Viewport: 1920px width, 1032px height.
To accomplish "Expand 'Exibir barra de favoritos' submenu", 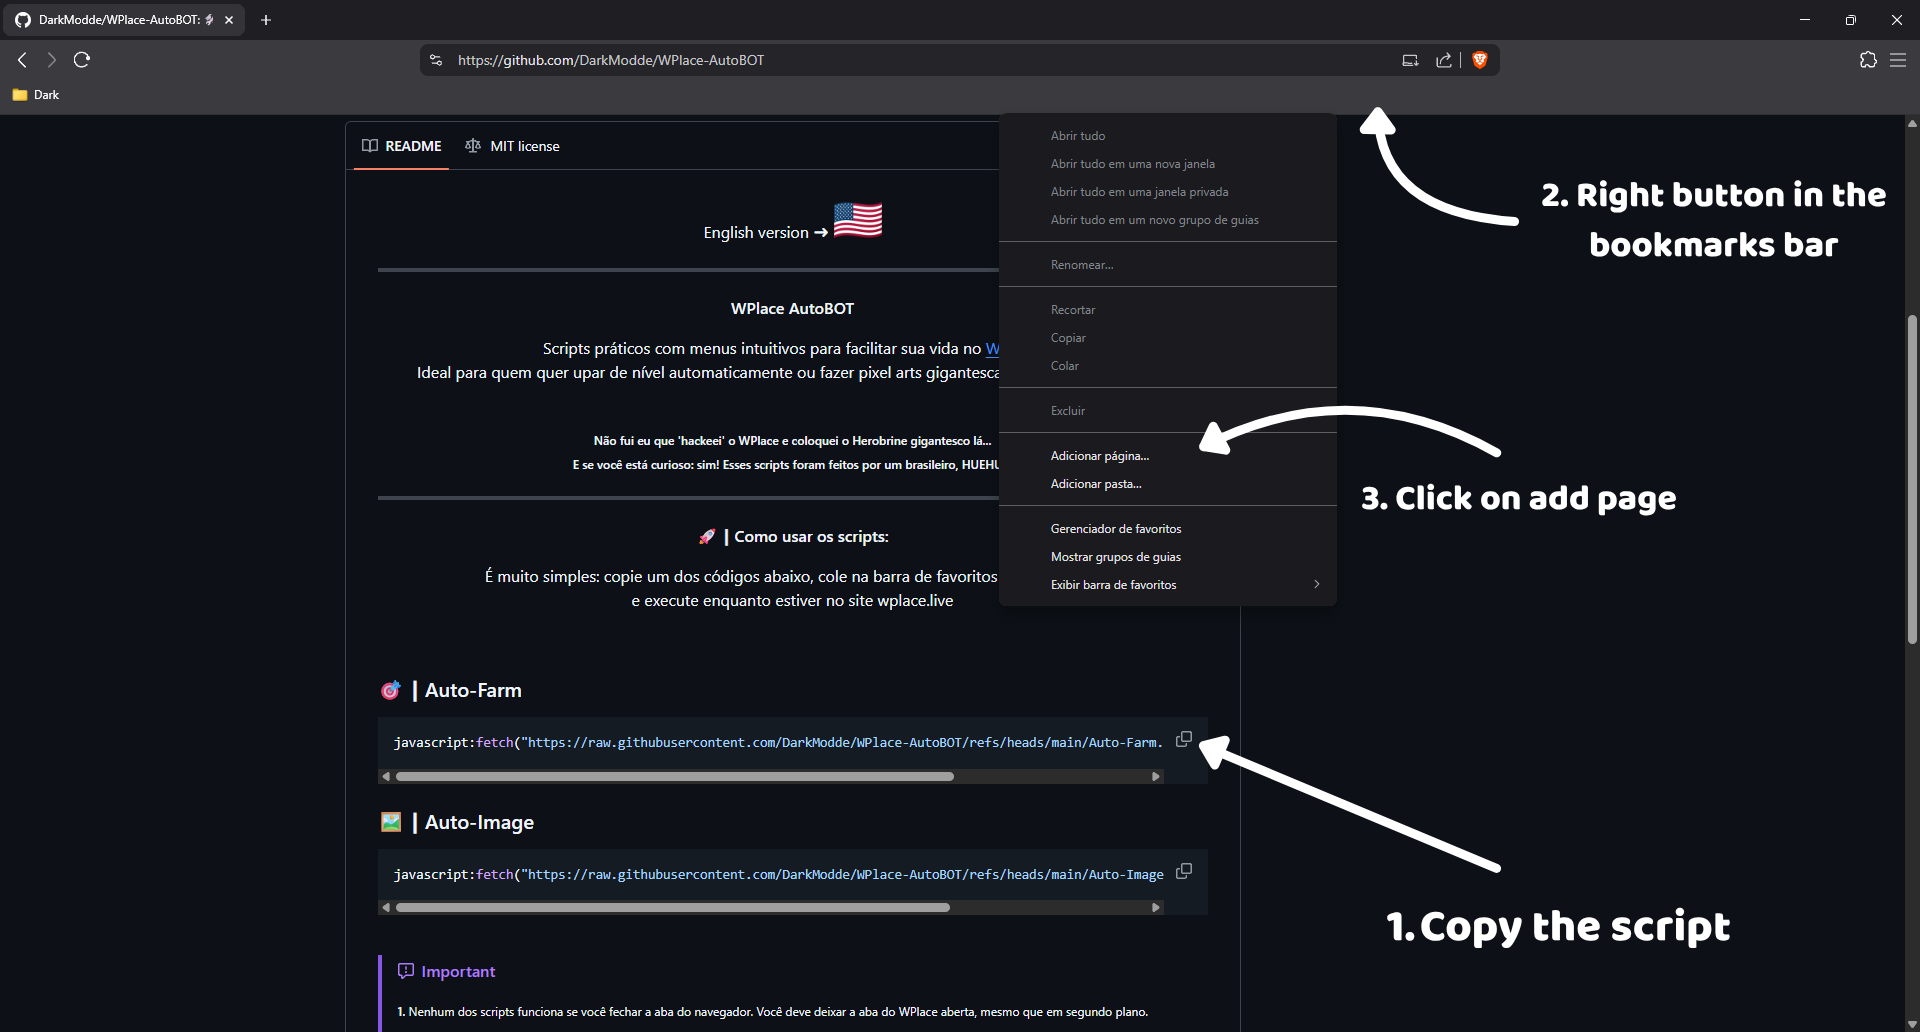I will (1168, 585).
